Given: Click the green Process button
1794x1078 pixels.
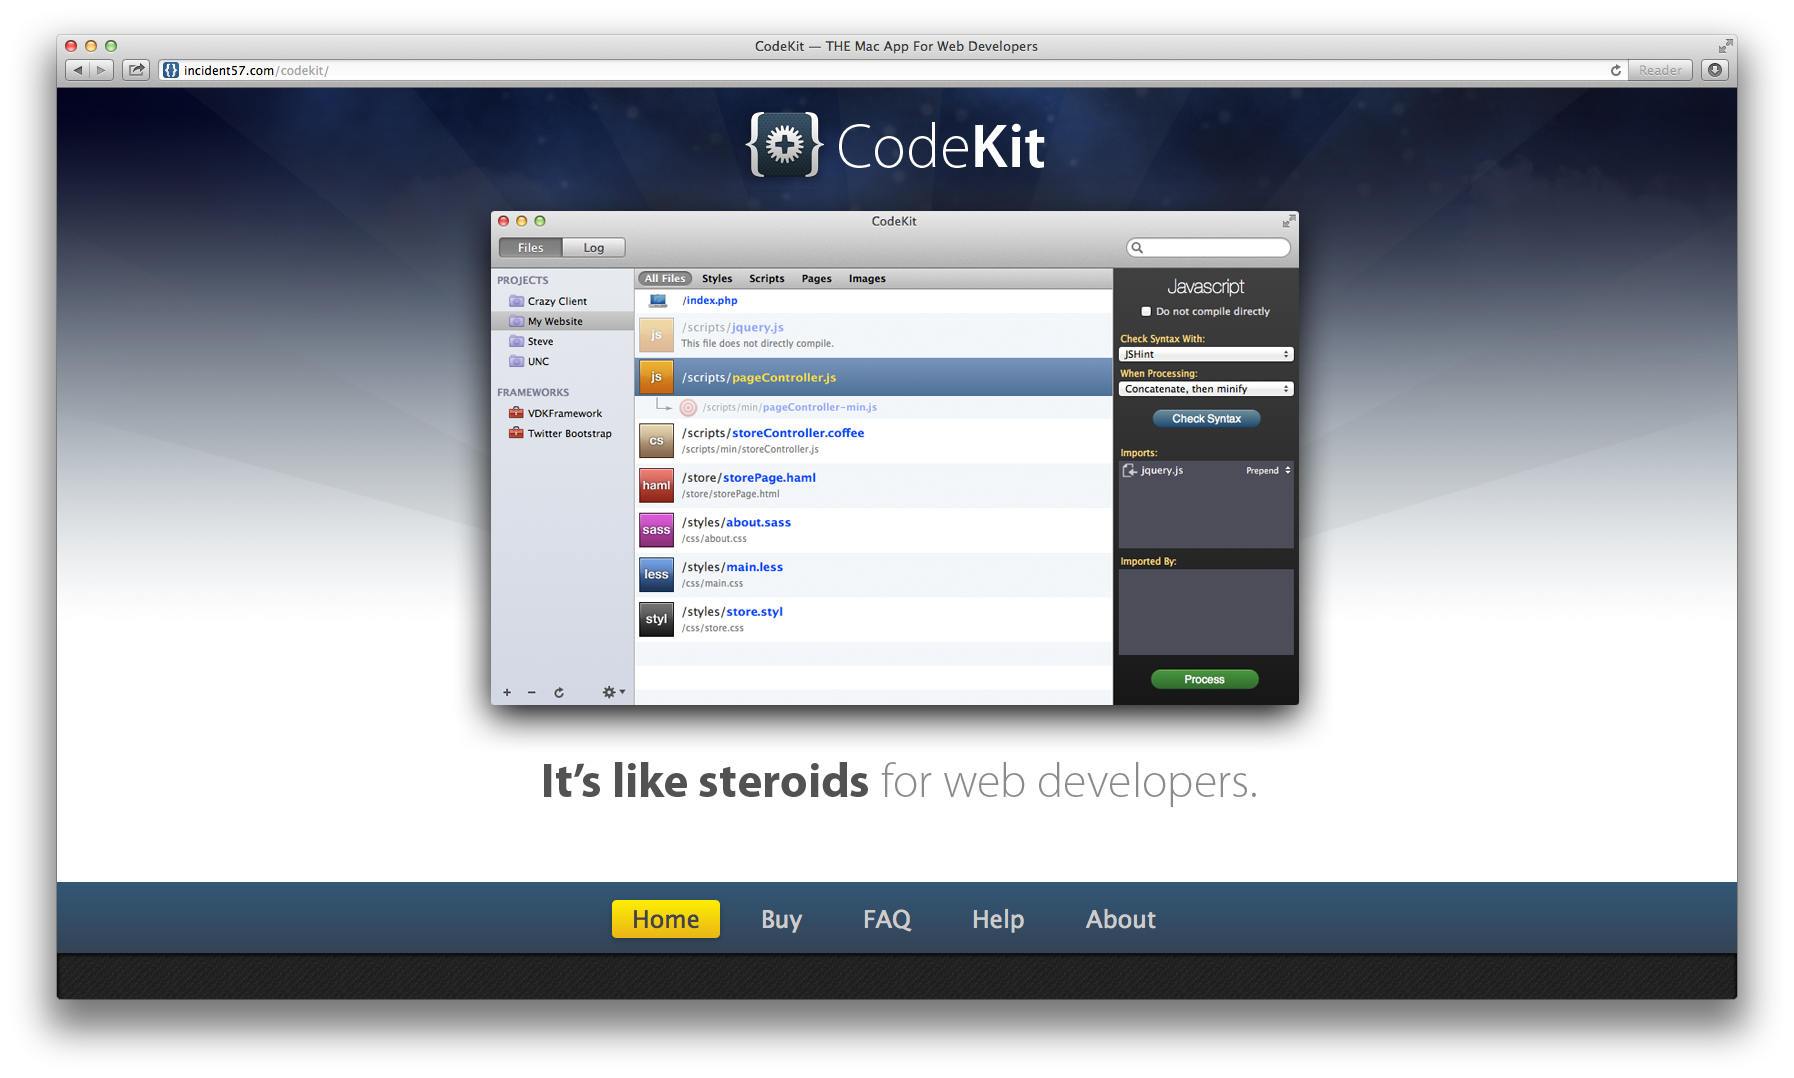Looking at the screenshot, I should click(1205, 679).
